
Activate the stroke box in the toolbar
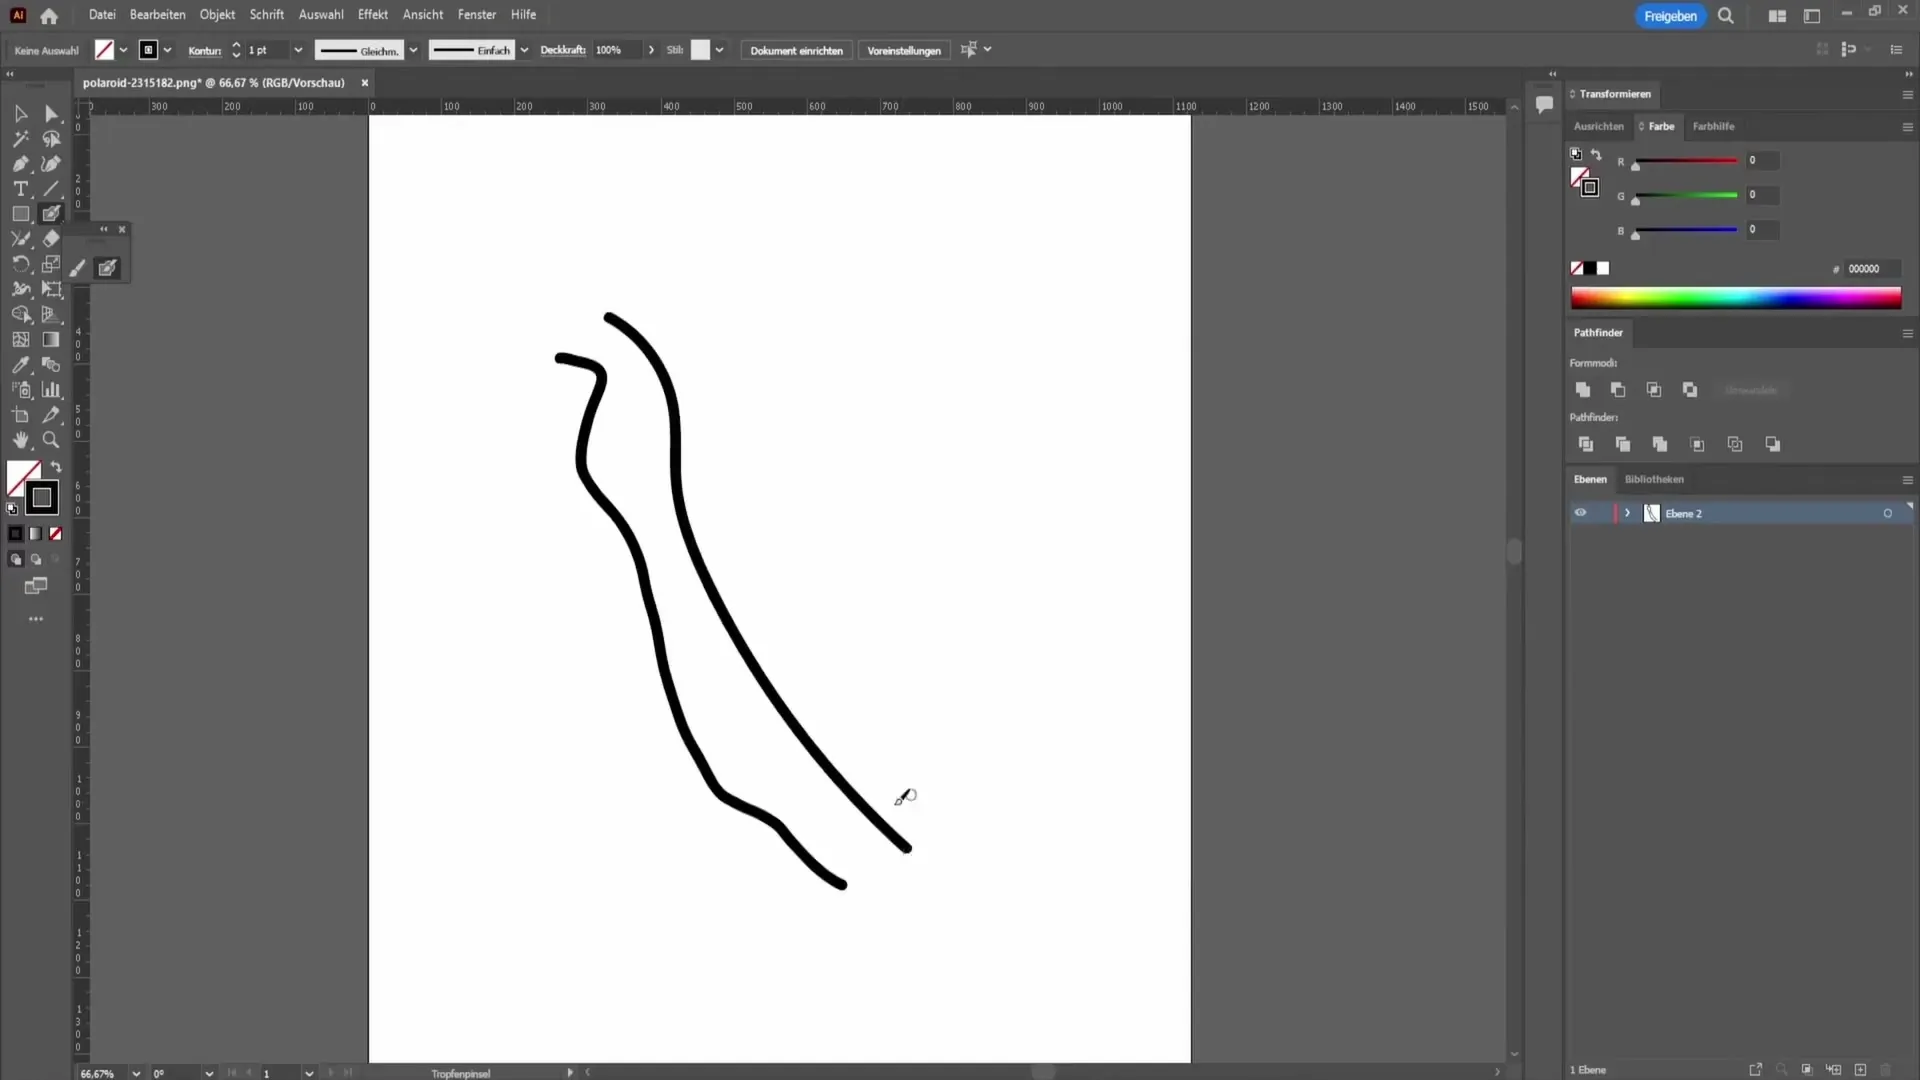coord(42,497)
